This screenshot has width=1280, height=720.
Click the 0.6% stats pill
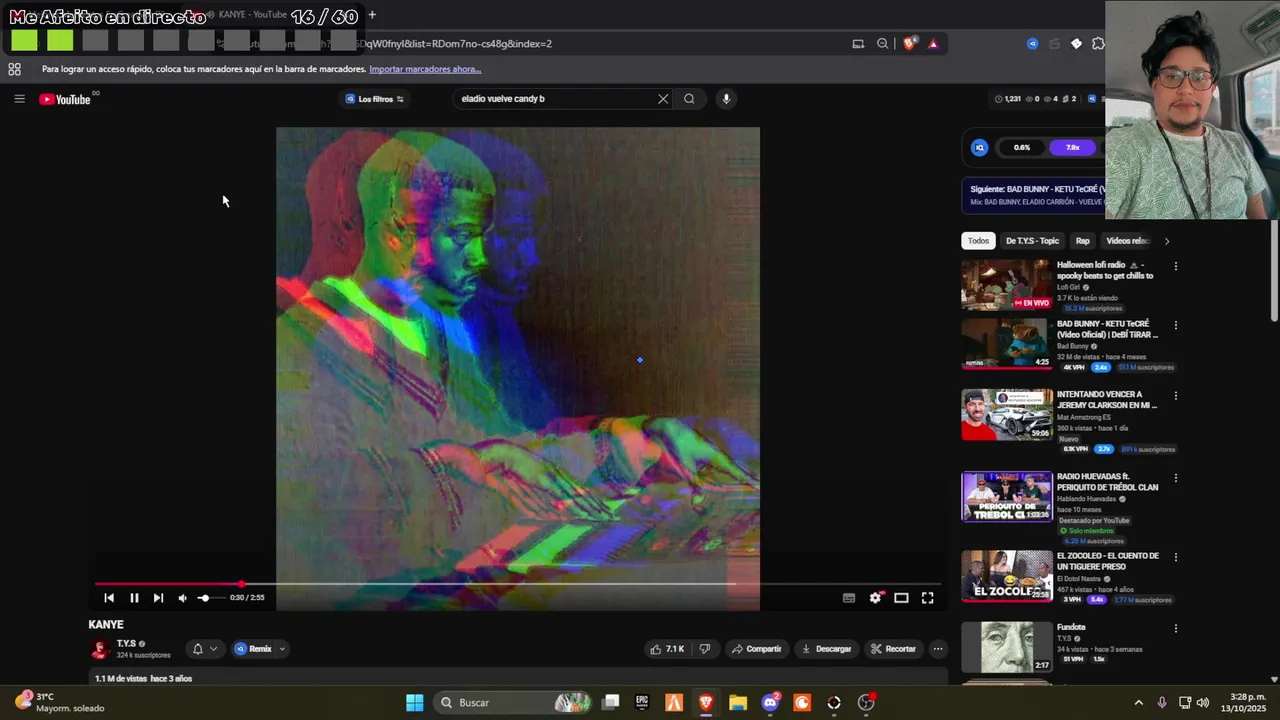(1021, 147)
